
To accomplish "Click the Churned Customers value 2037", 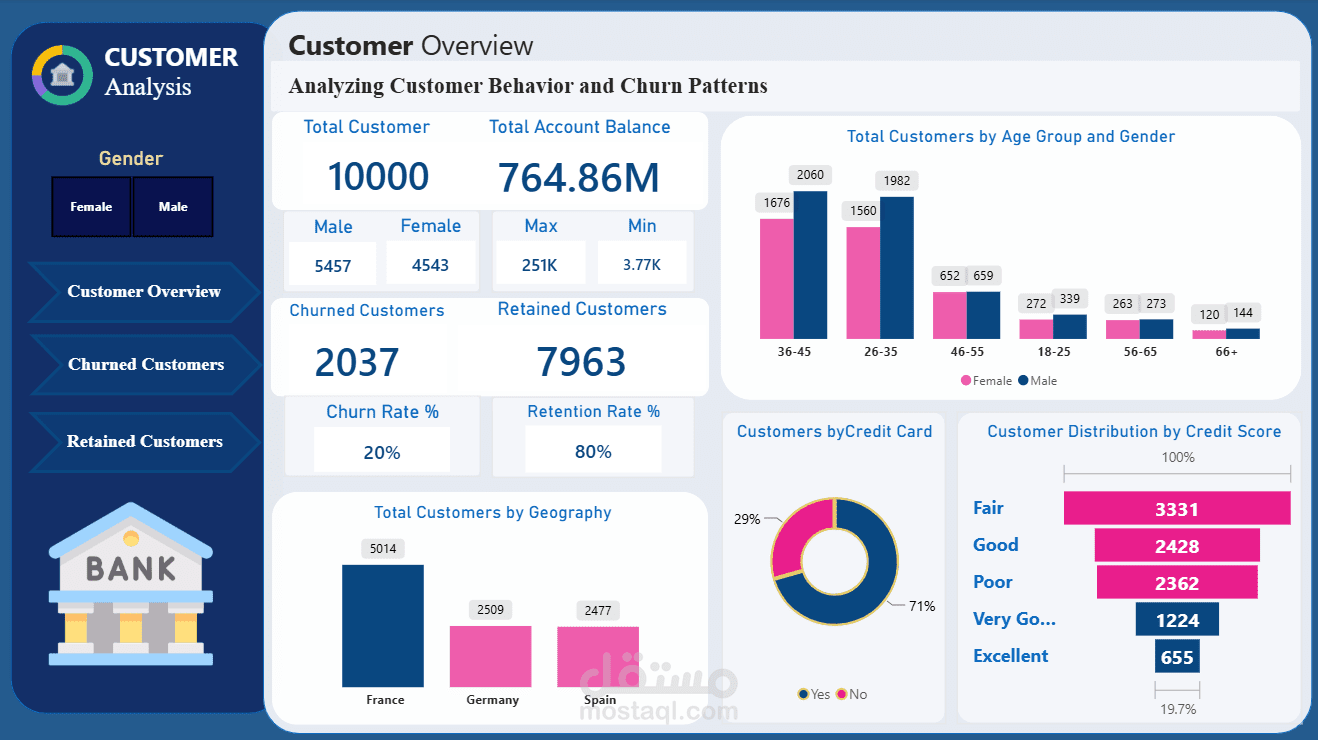I will [x=357, y=362].
